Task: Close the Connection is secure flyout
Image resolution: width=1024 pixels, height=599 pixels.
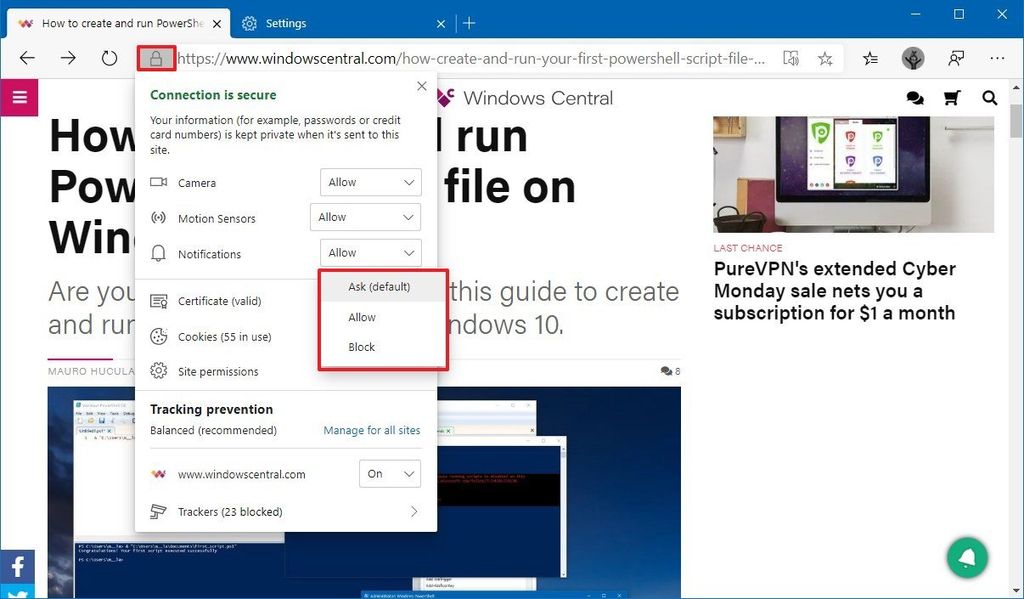Action: (421, 86)
